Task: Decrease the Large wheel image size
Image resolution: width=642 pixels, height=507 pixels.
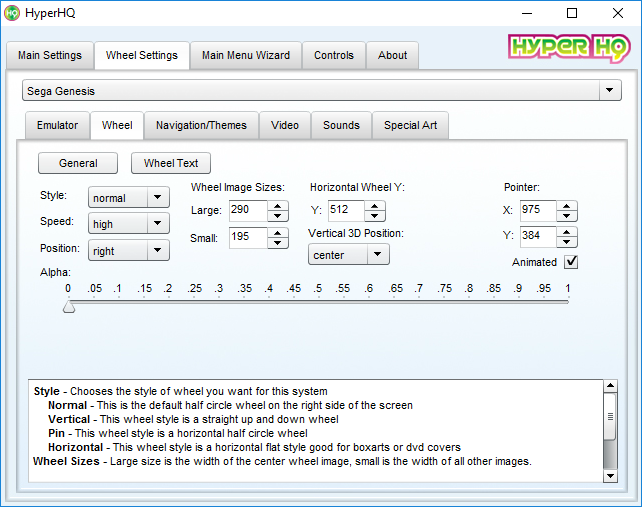Action: (x=278, y=216)
